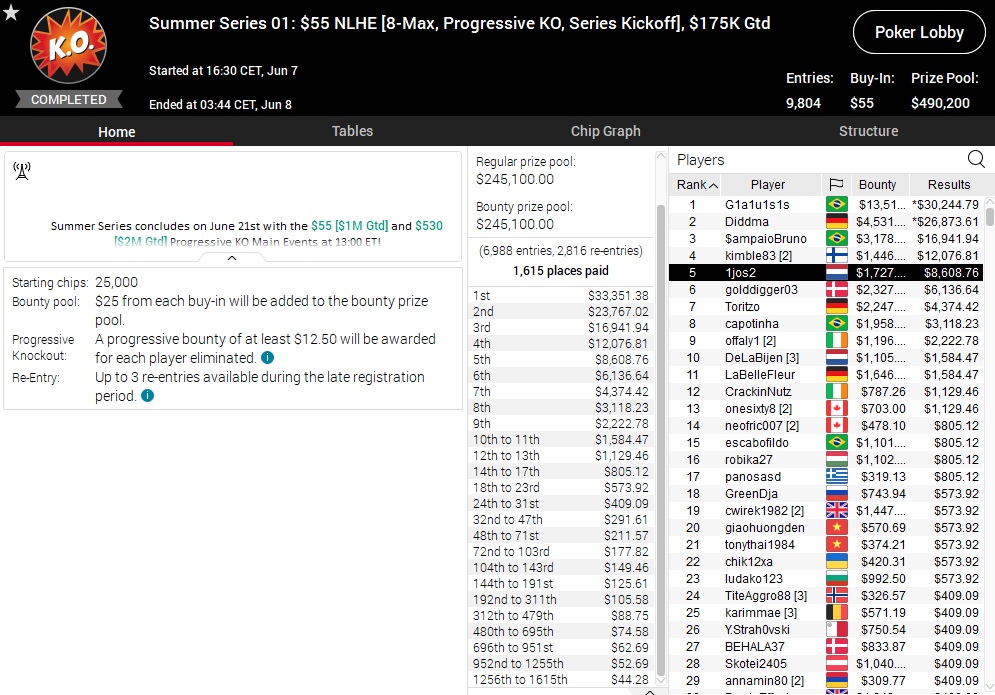Click Greece flag beside panosasd
The width and height of the screenshot is (995, 695).
pyautogui.click(x=836, y=477)
